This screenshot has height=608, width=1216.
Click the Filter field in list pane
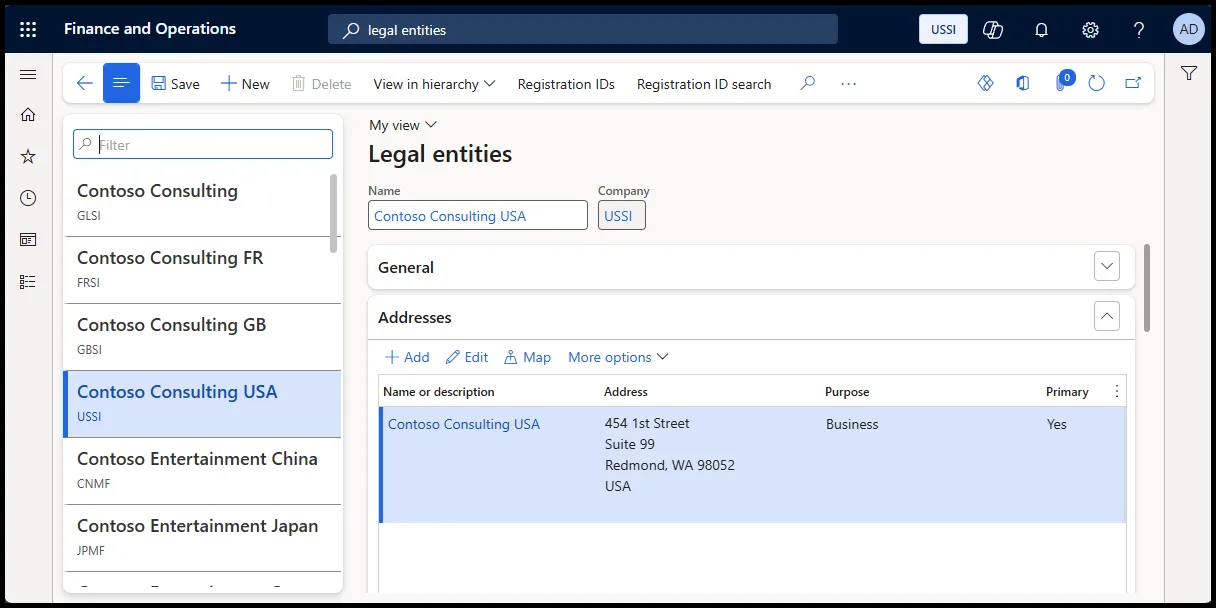[203, 144]
